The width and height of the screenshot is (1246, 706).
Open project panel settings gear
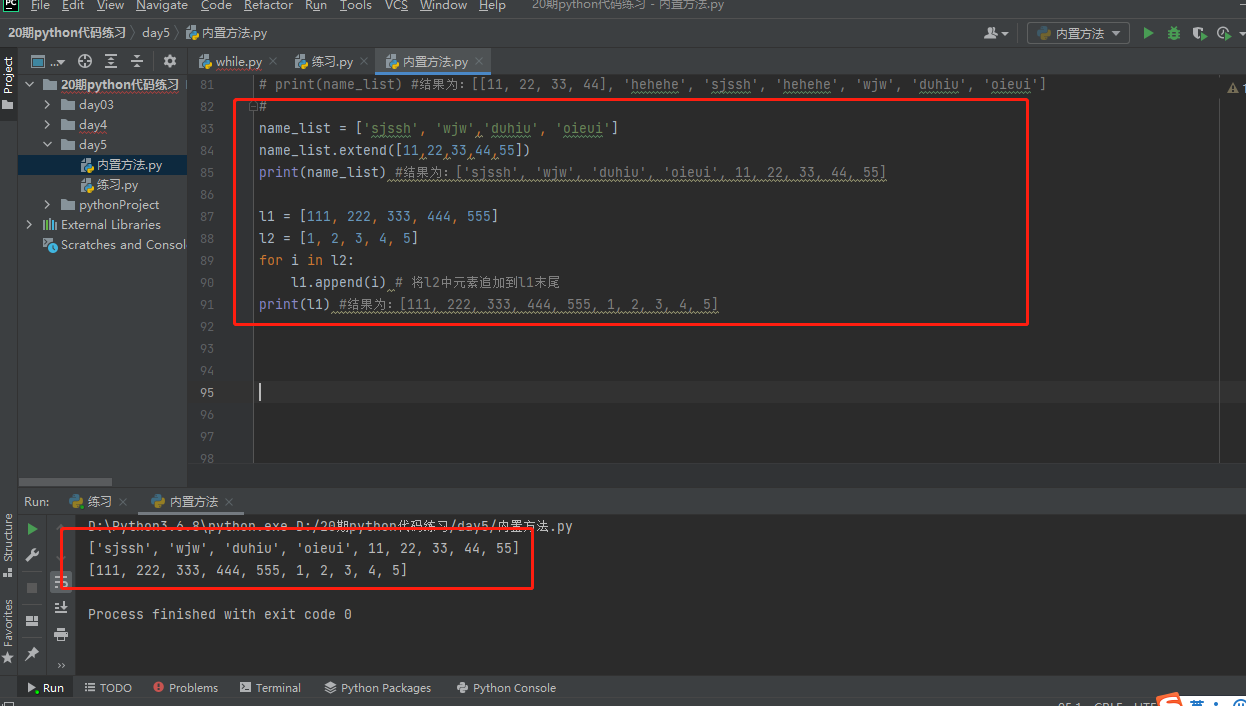pos(169,61)
